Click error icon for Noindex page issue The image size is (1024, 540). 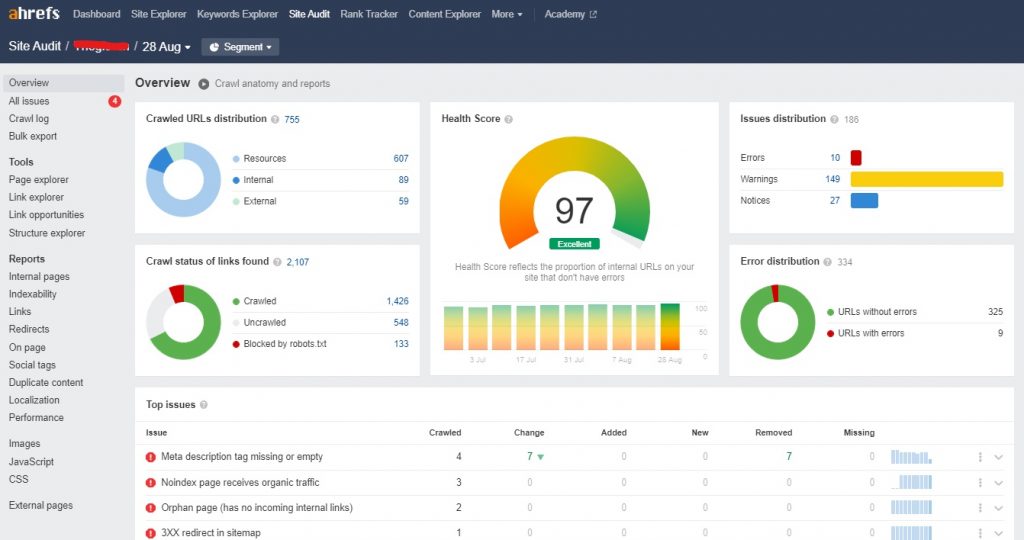(x=151, y=483)
